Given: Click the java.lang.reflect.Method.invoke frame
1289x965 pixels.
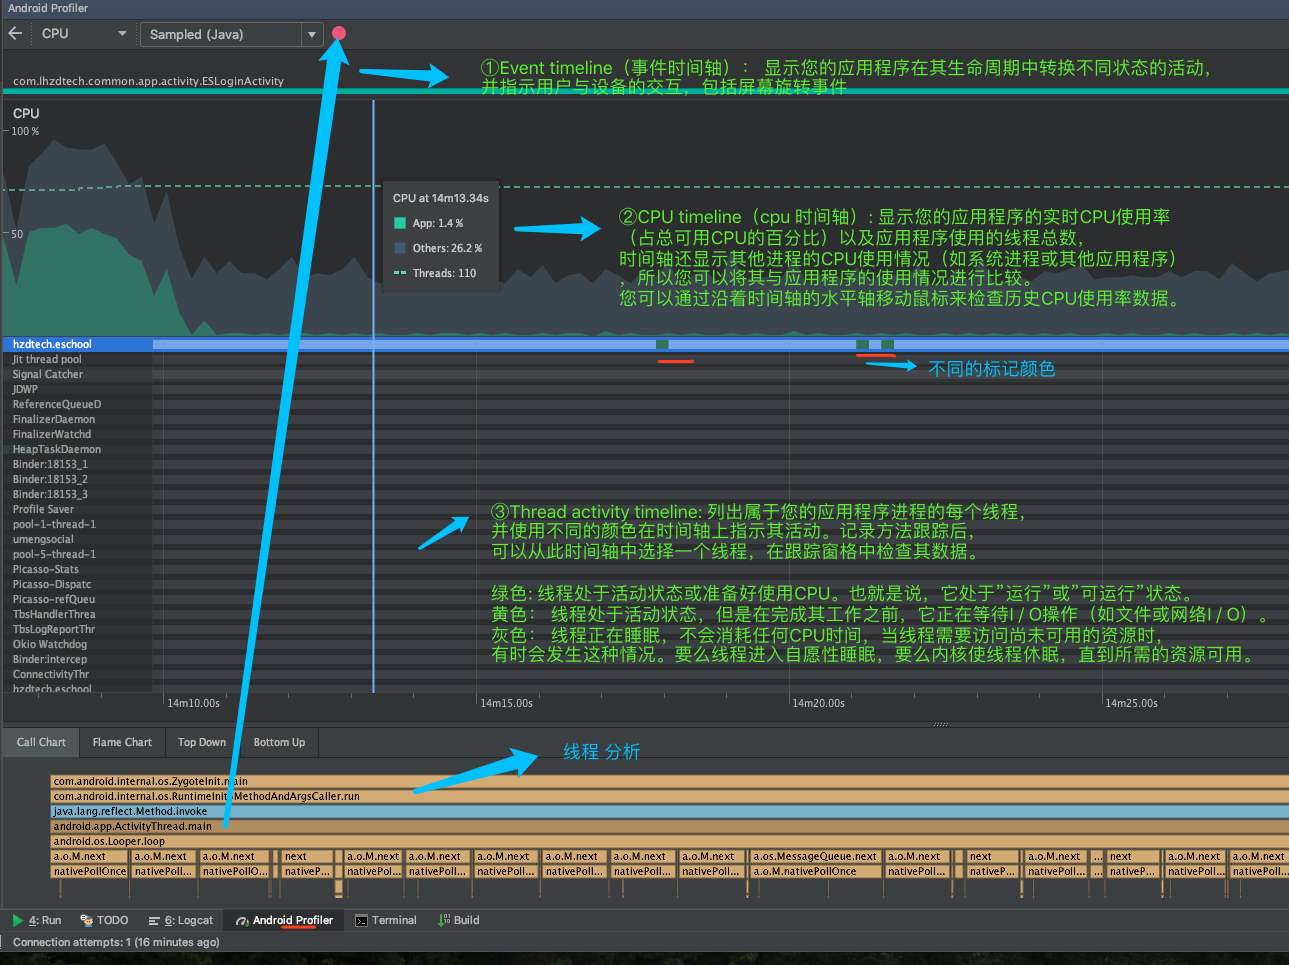Looking at the screenshot, I should 130,811.
